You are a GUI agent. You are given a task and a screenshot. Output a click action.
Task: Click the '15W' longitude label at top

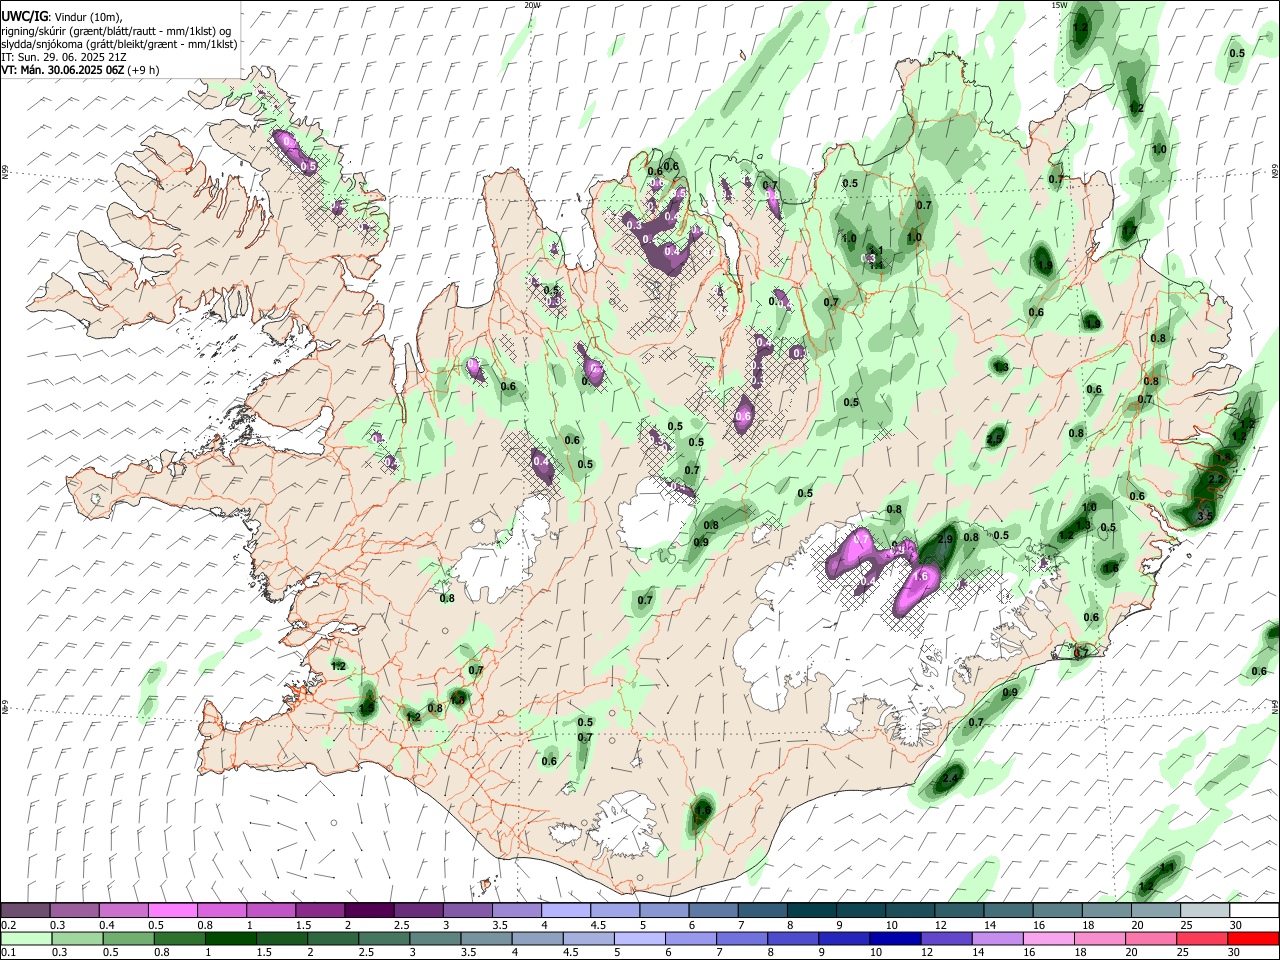[x=1059, y=5]
